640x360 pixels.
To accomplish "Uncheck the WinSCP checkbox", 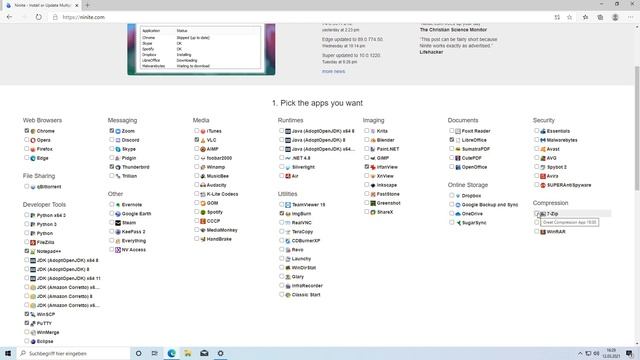I will [x=27, y=314].
